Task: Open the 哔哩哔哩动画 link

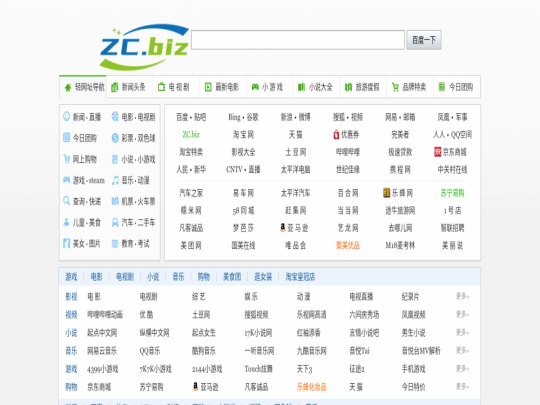Action: click(105, 314)
